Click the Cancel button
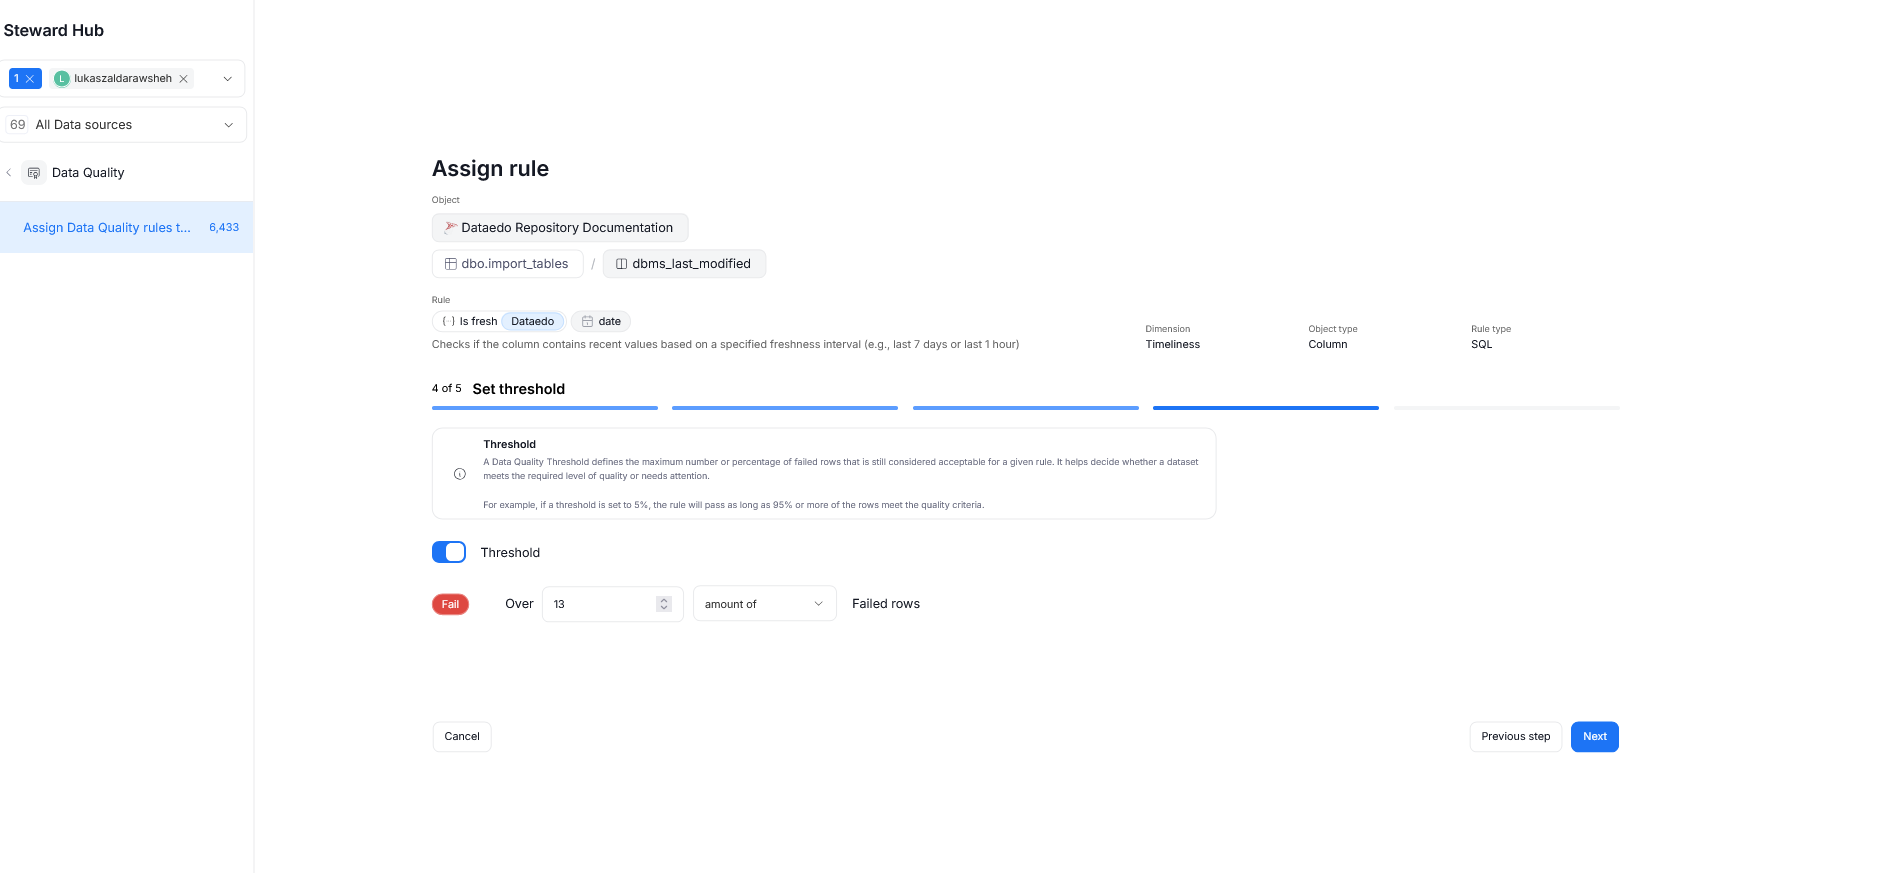1886x873 pixels. tap(462, 737)
